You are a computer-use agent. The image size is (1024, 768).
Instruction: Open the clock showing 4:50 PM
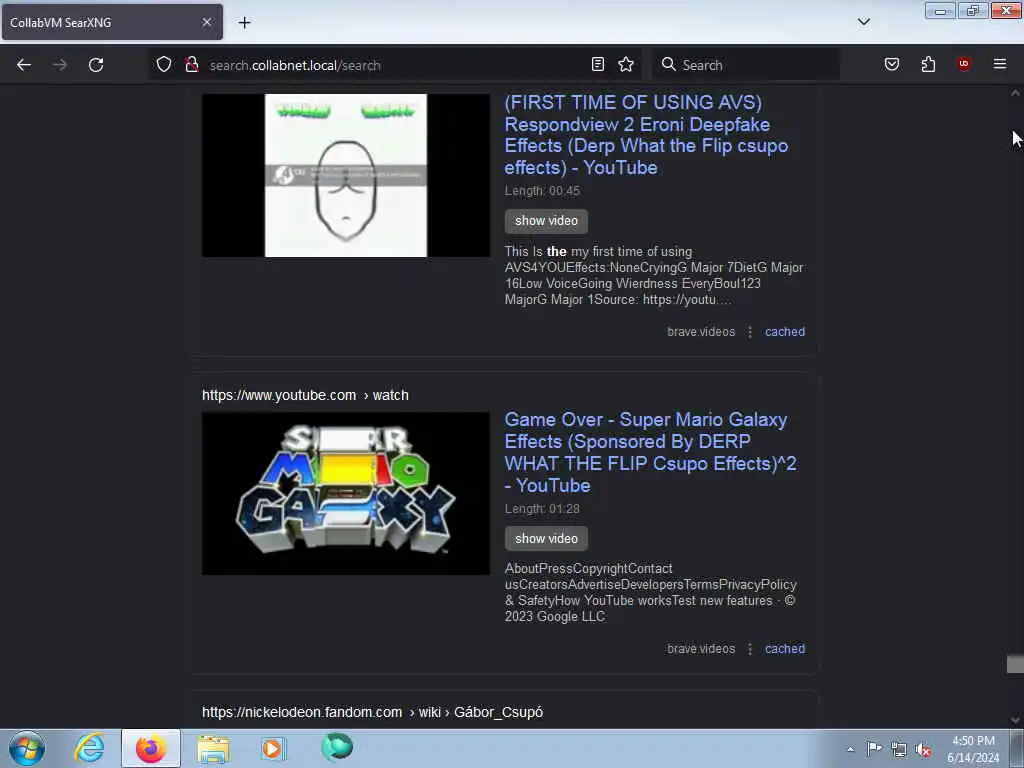point(973,749)
